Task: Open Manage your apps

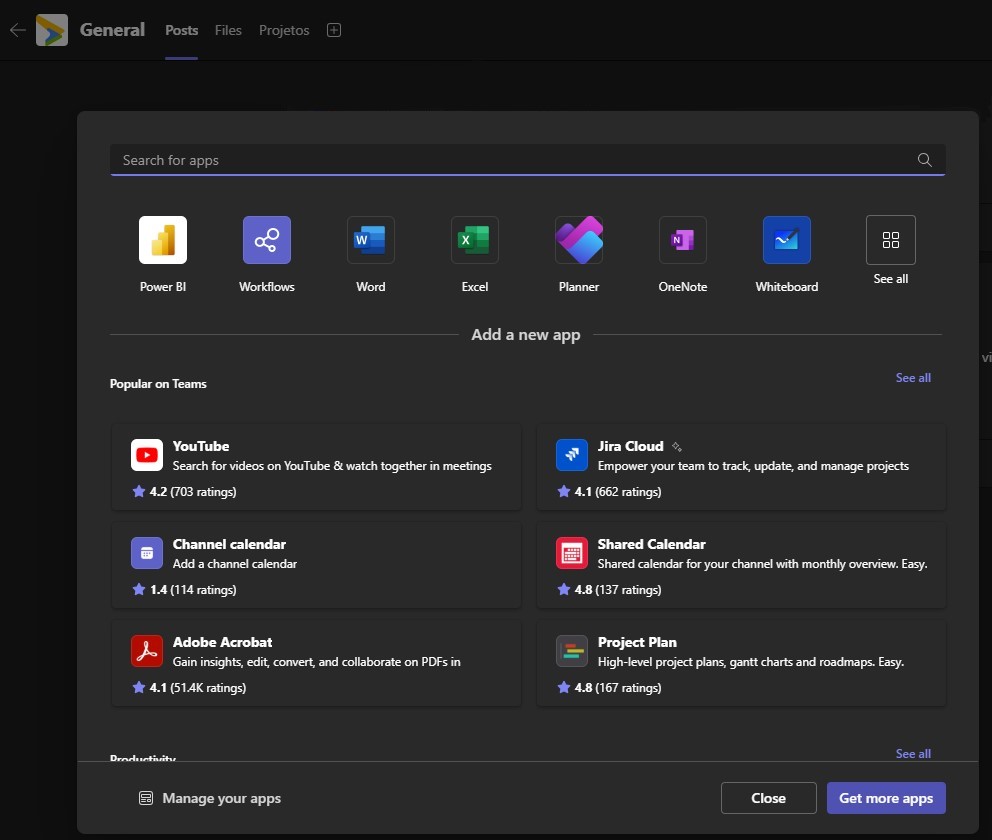Action: tap(210, 798)
